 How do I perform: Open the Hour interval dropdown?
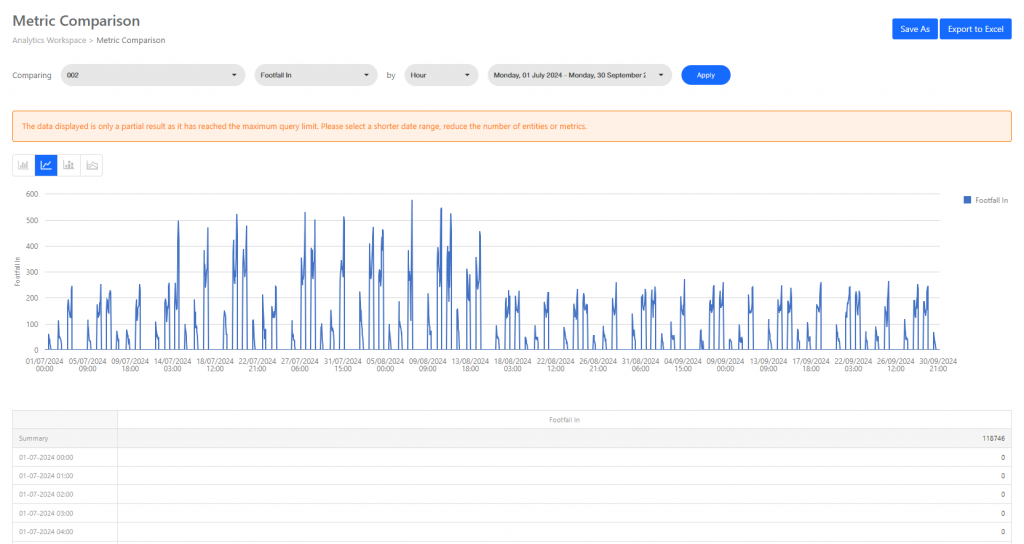(441, 75)
